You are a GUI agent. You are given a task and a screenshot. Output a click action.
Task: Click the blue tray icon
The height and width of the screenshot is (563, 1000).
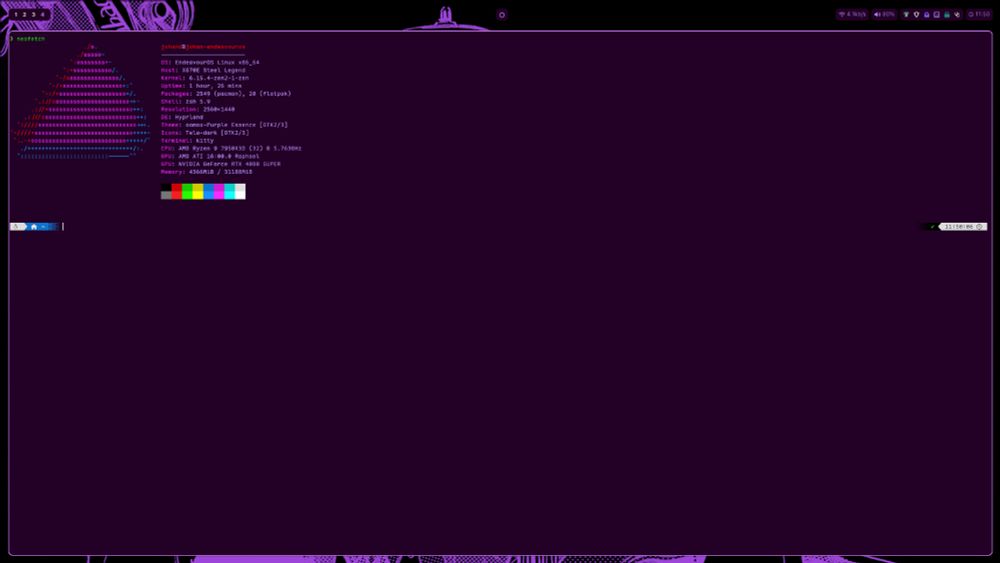(926, 14)
